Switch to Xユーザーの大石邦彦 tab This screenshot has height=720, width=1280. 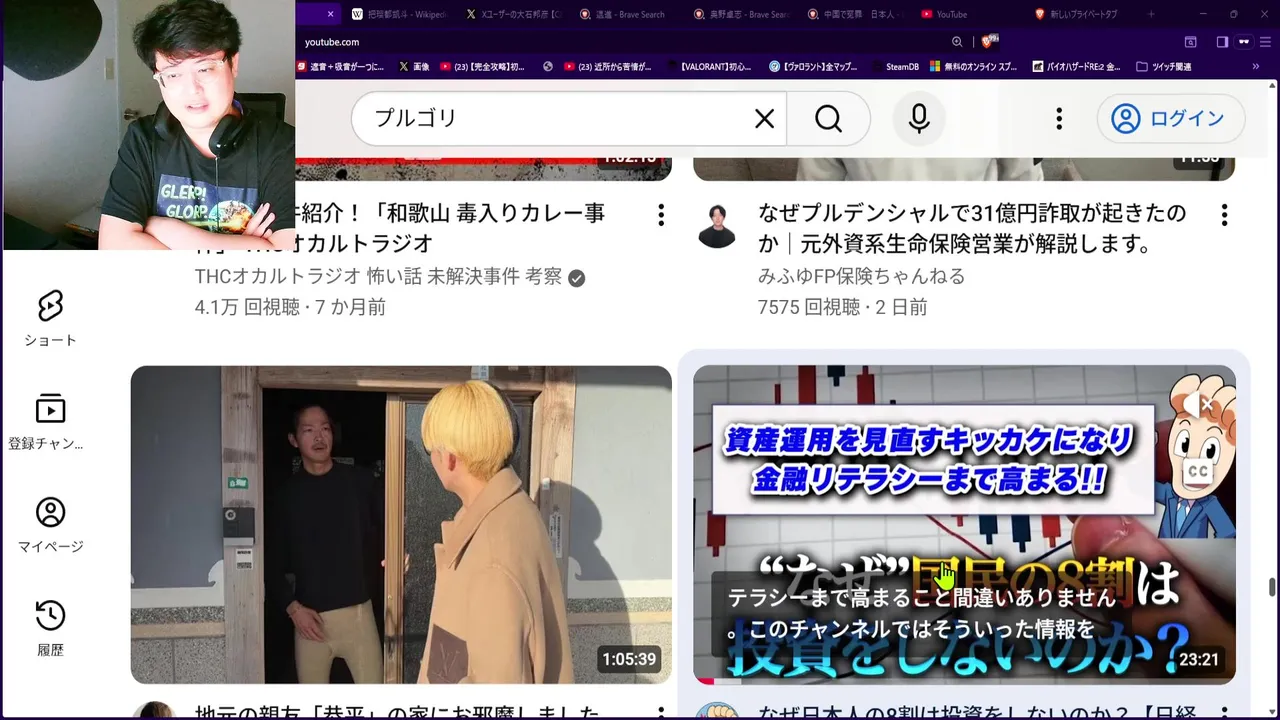tap(515, 14)
